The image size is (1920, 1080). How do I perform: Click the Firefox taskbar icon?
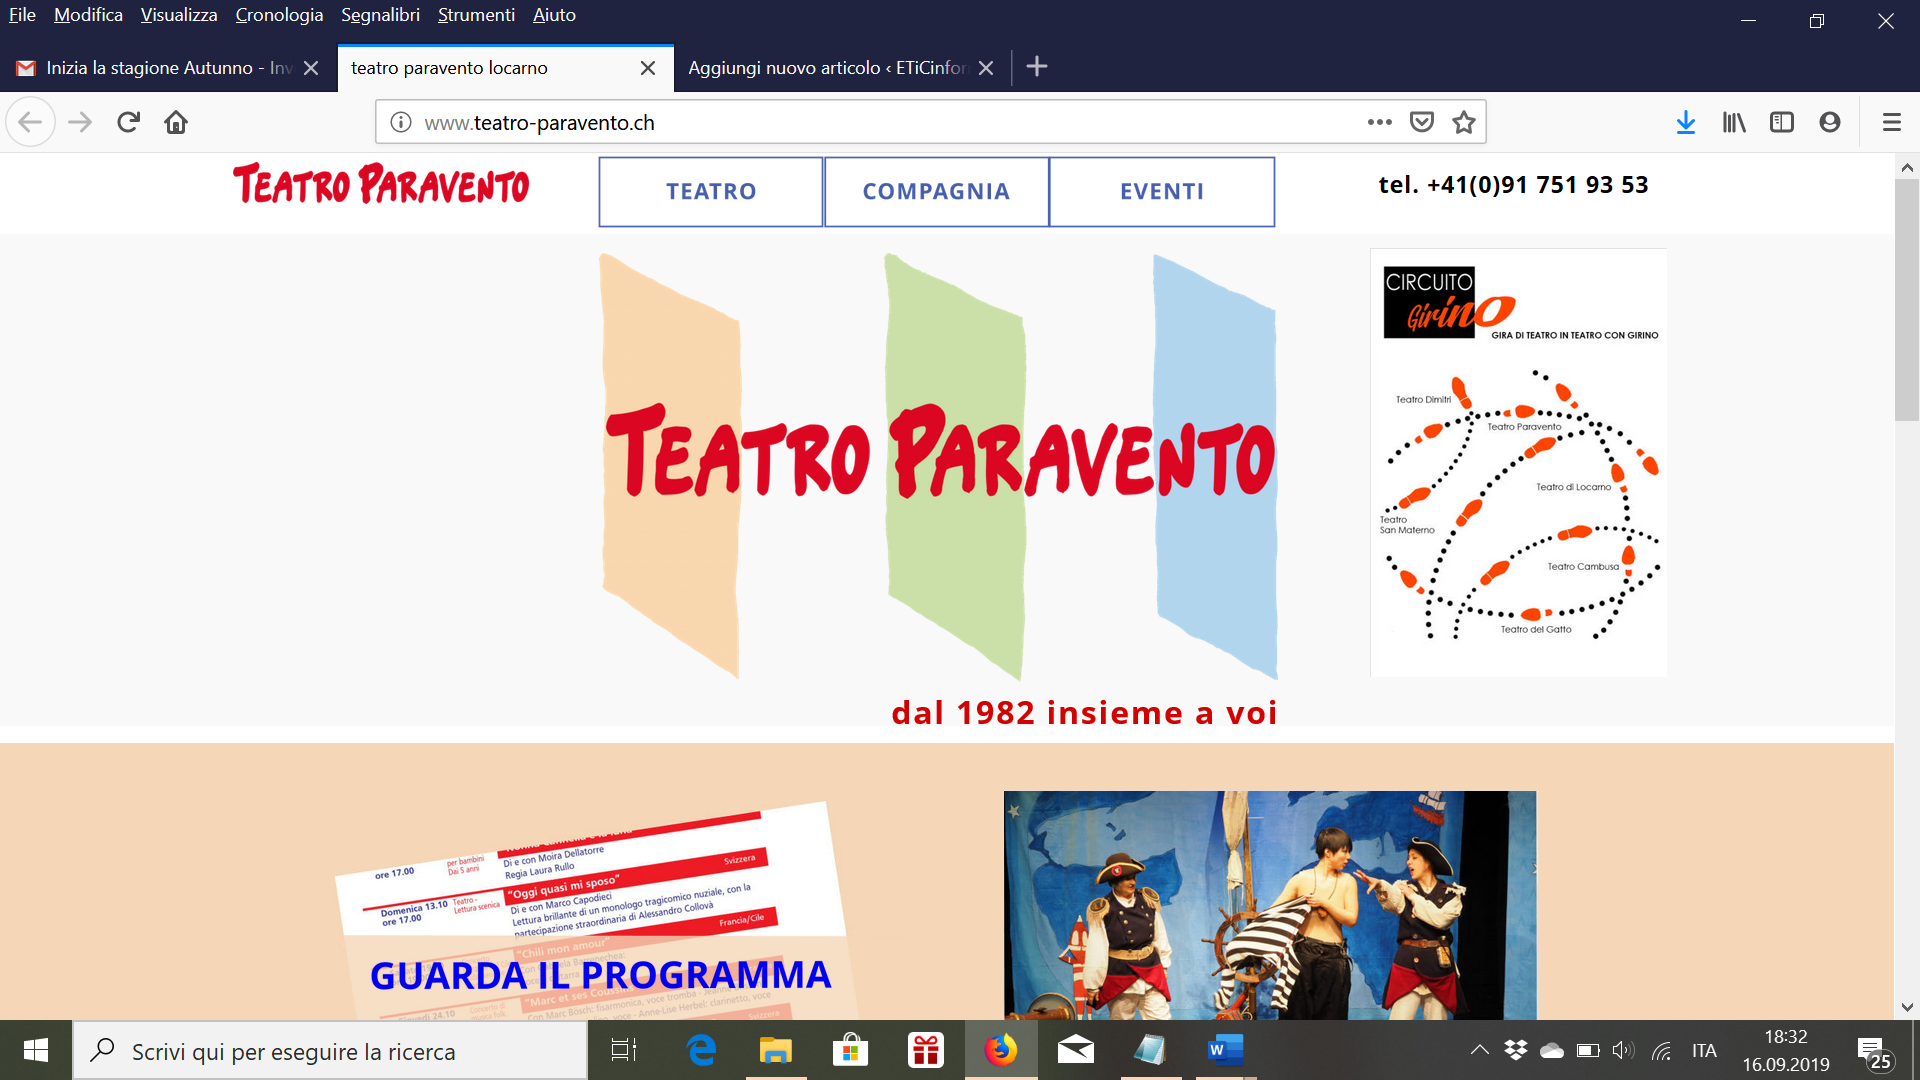click(x=1001, y=1050)
